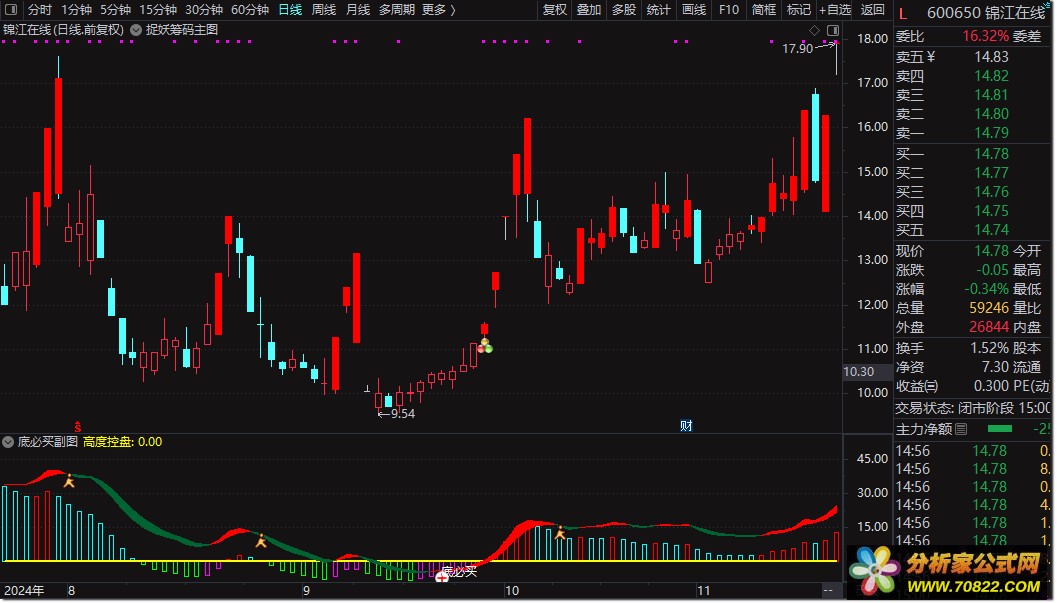Image resolution: width=1057 pixels, height=603 pixels.
Task: Click the 标记 mark button
Action: pos(799,10)
